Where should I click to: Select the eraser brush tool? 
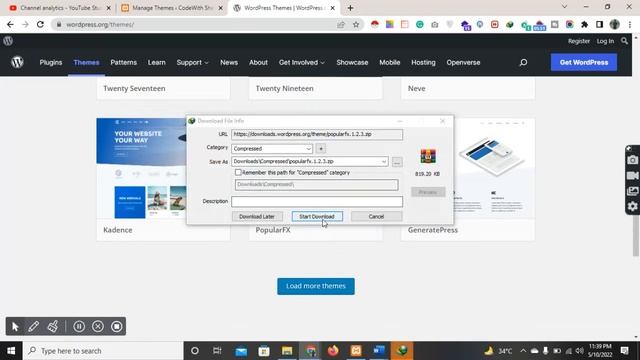point(53,327)
